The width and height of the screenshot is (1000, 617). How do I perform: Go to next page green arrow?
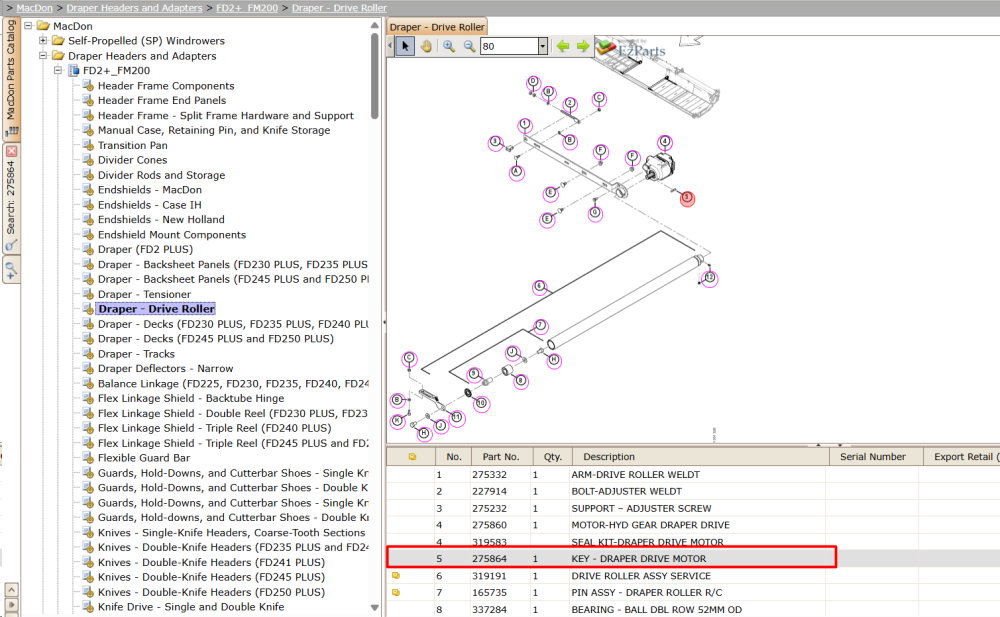click(x=583, y=46)
